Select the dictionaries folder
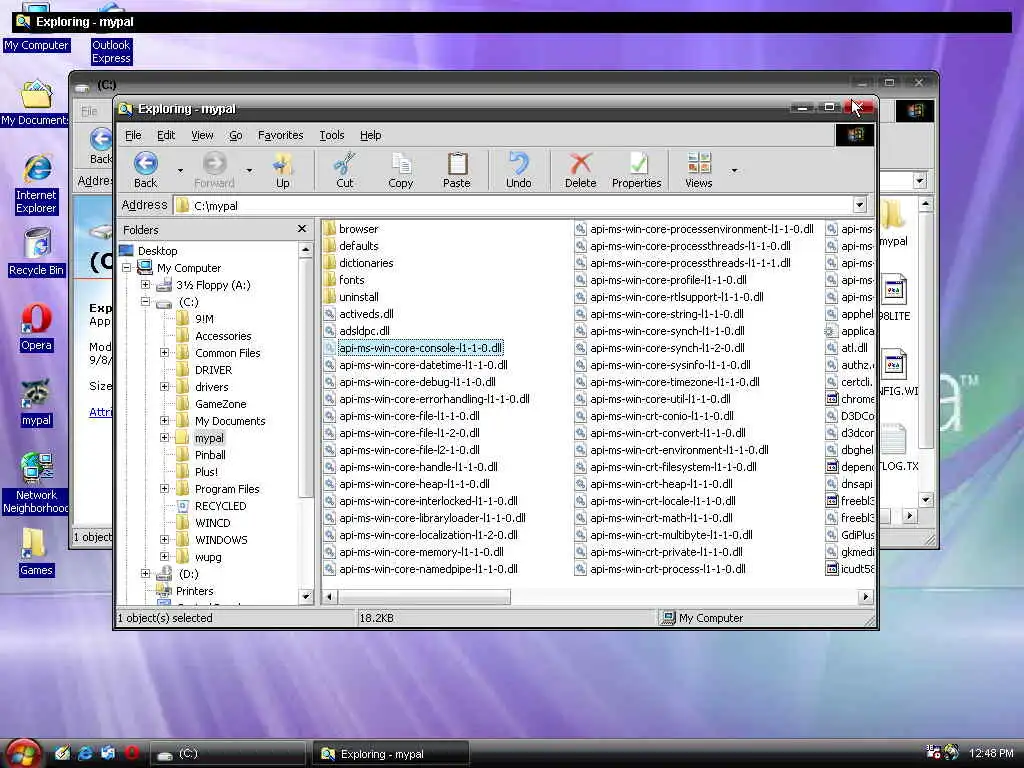Viewport: 1024px width, 768px height. click(366, 263)
